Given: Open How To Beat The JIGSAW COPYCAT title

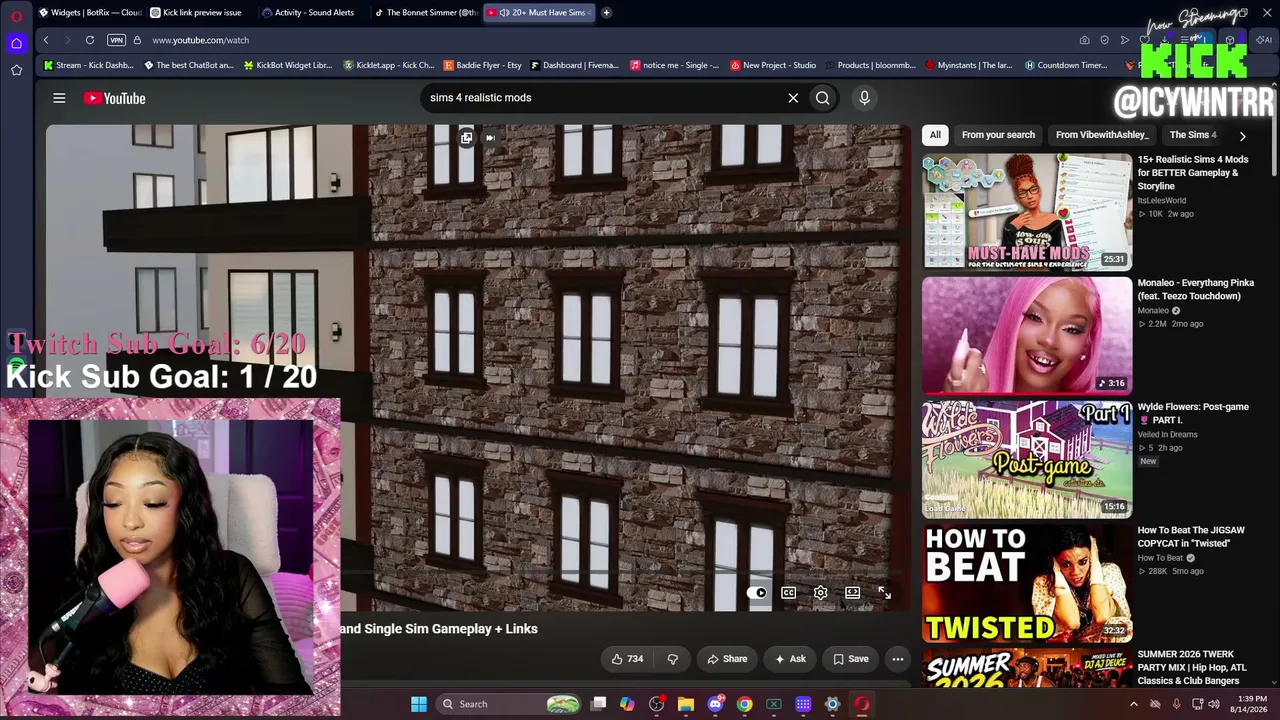Looking at the screenshot, I should (1191, 537).
